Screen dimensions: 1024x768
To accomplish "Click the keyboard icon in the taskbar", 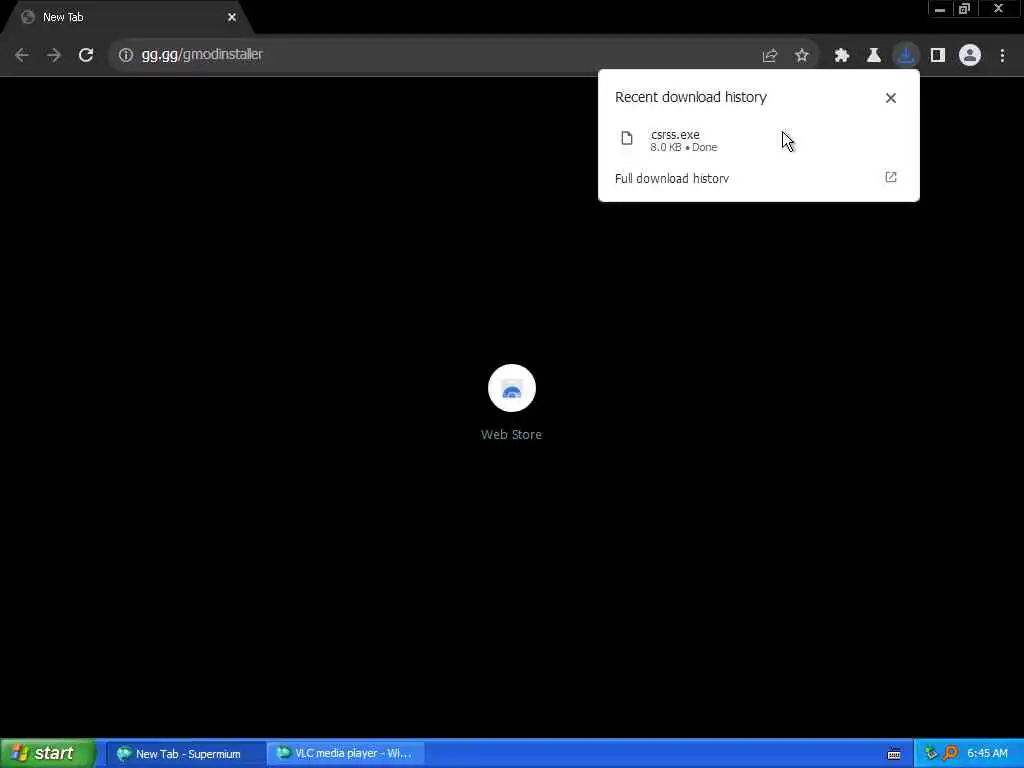I will point(894,754).
